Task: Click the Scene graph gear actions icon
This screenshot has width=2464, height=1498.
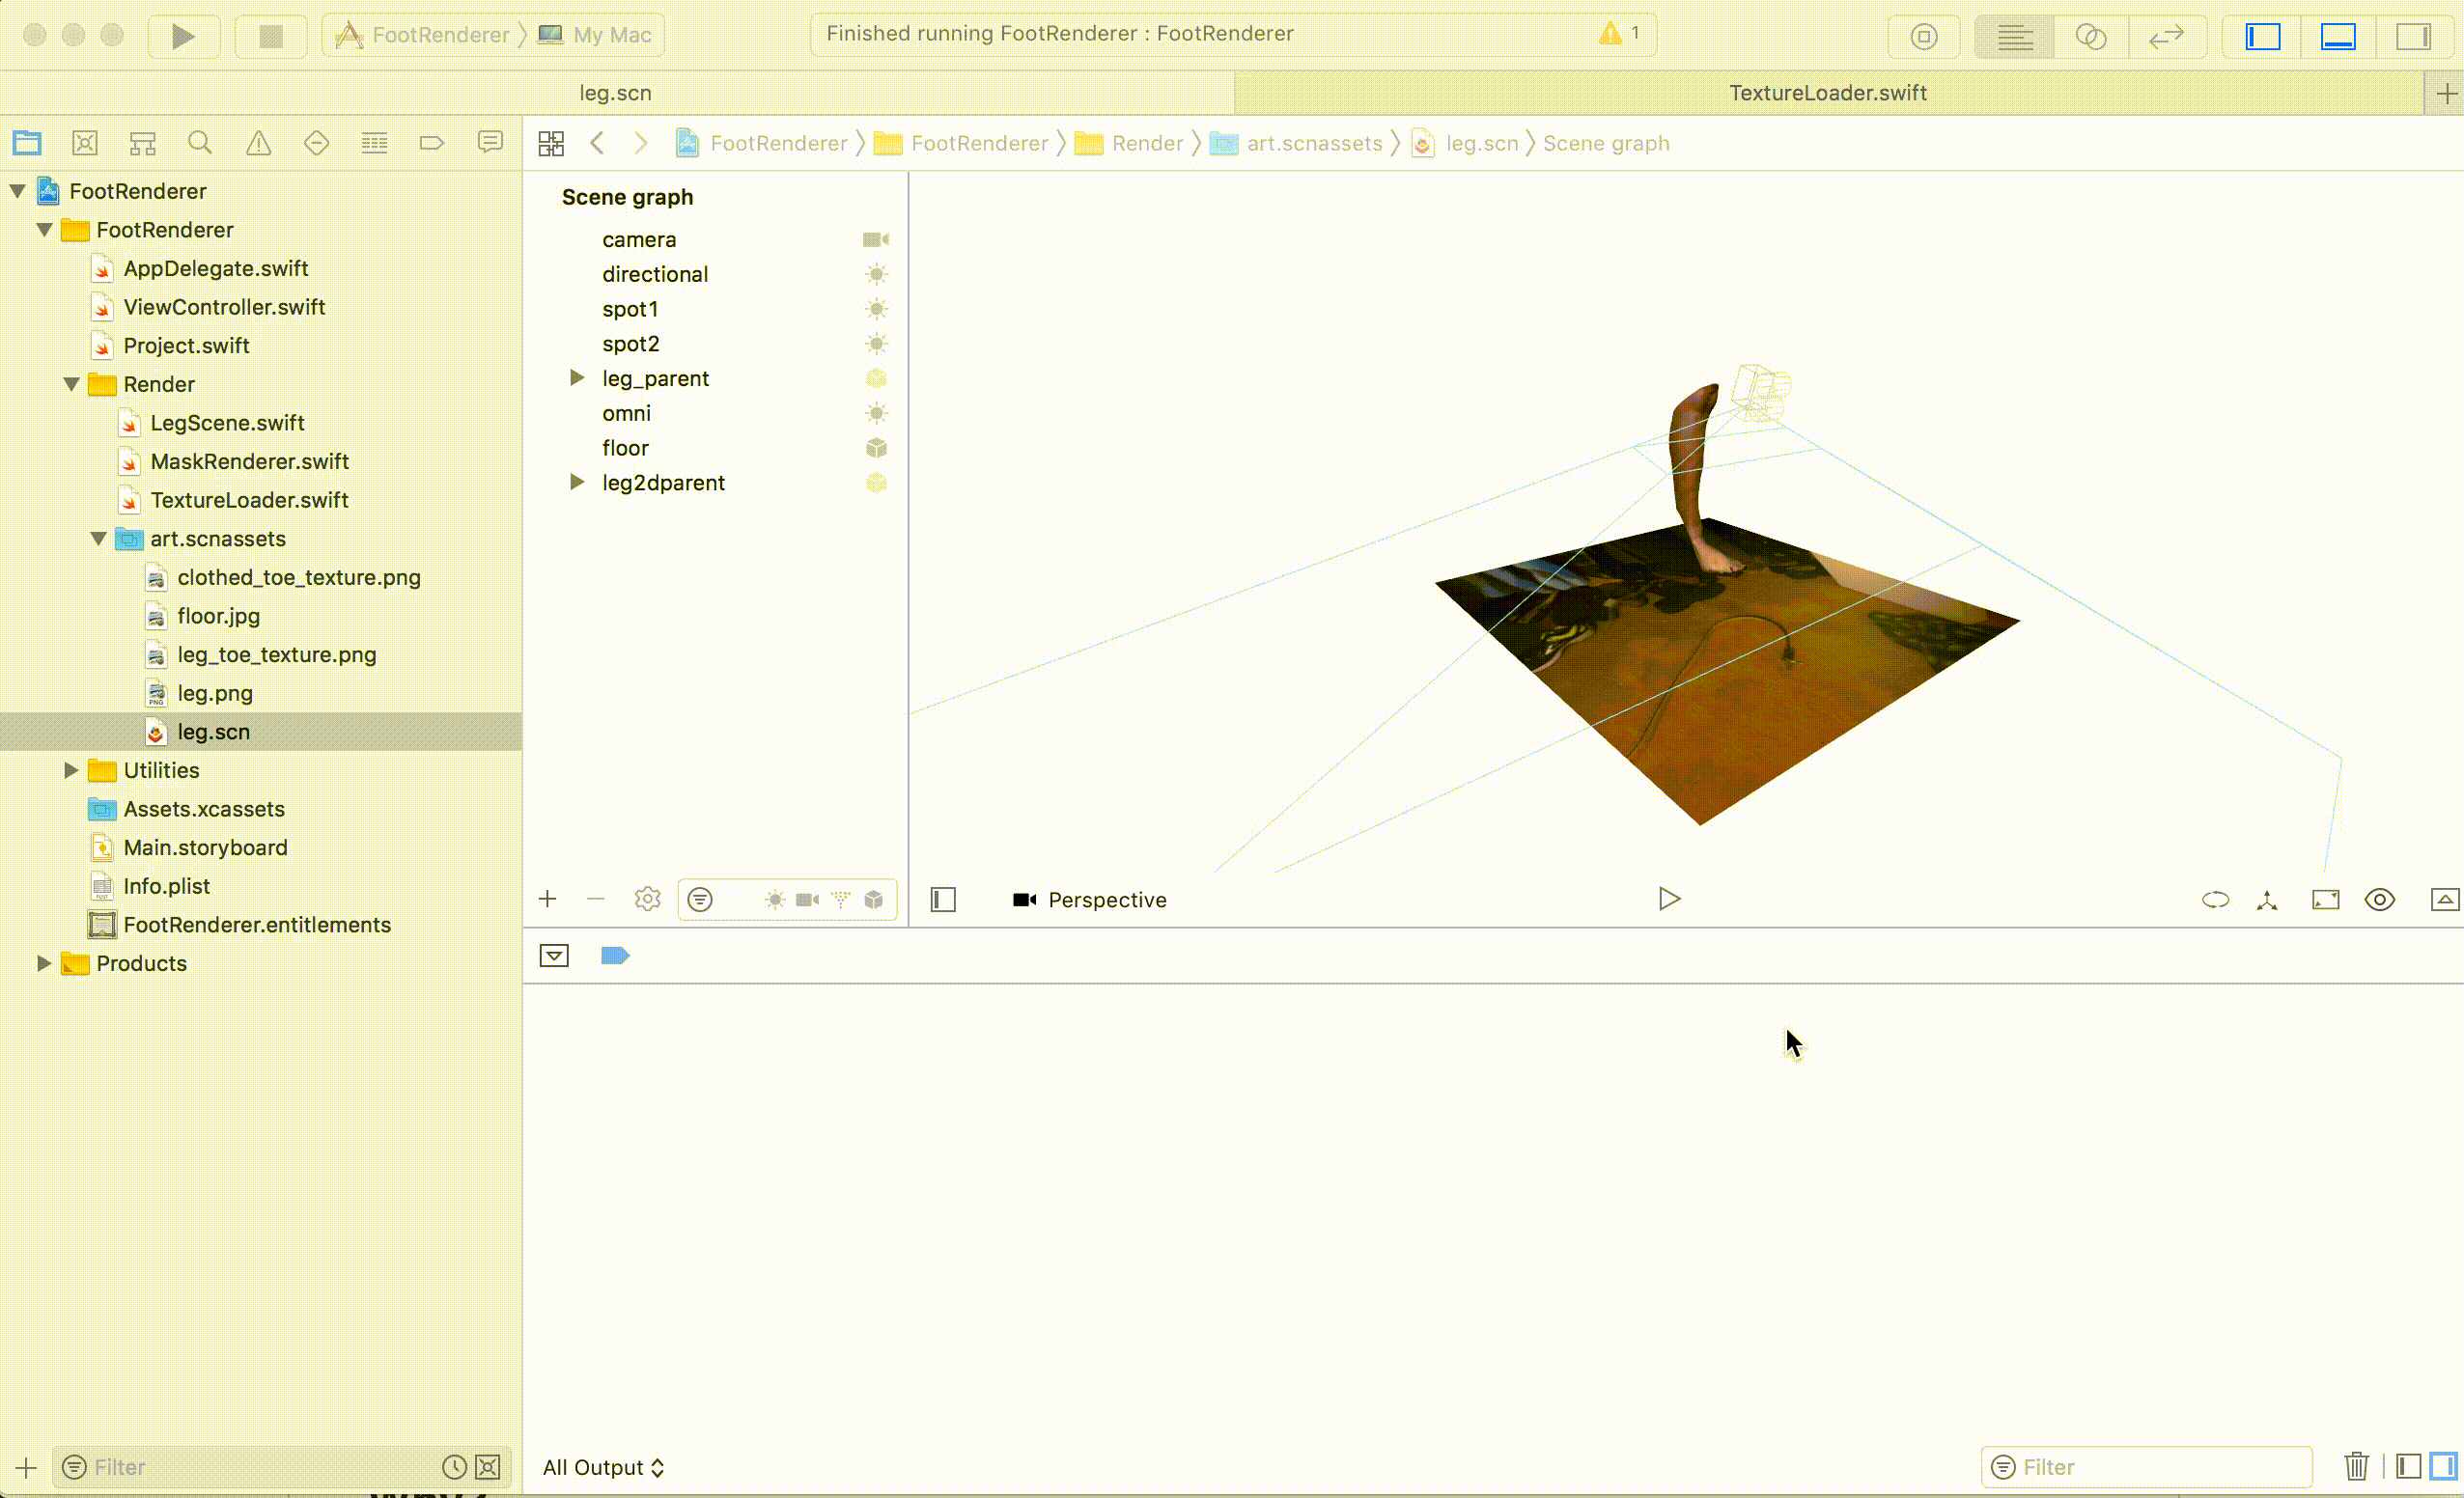Action: [647, 899]
